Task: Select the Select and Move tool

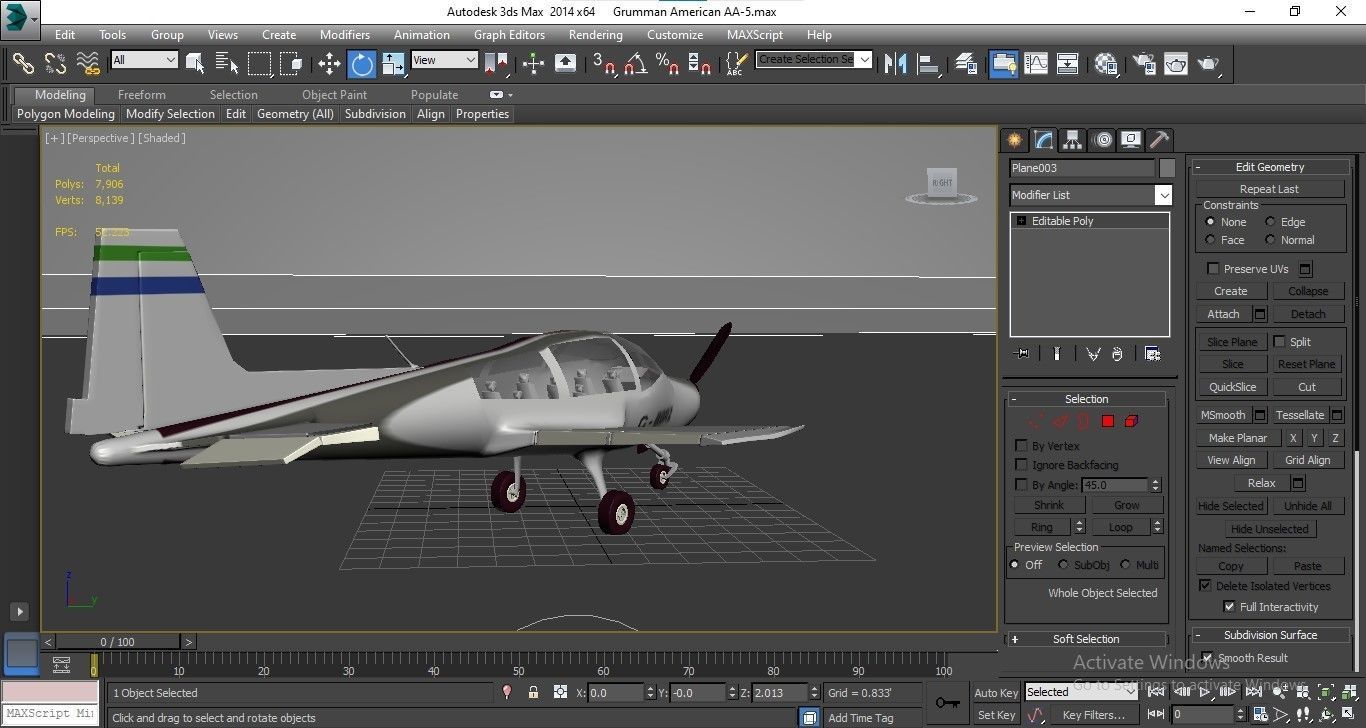Action: click(x=329, y=63)
